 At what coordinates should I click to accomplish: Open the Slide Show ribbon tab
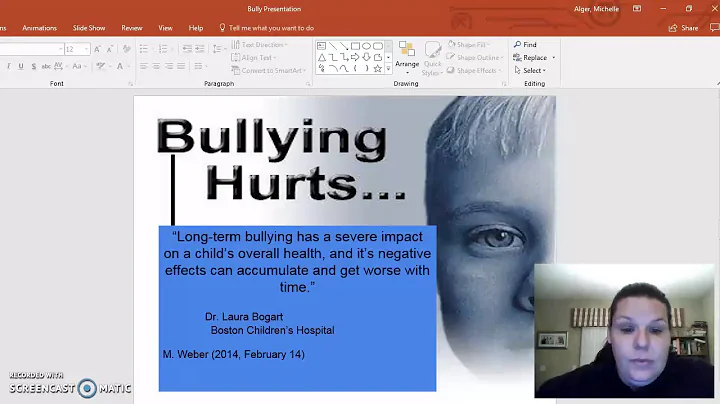click(89, 28)
